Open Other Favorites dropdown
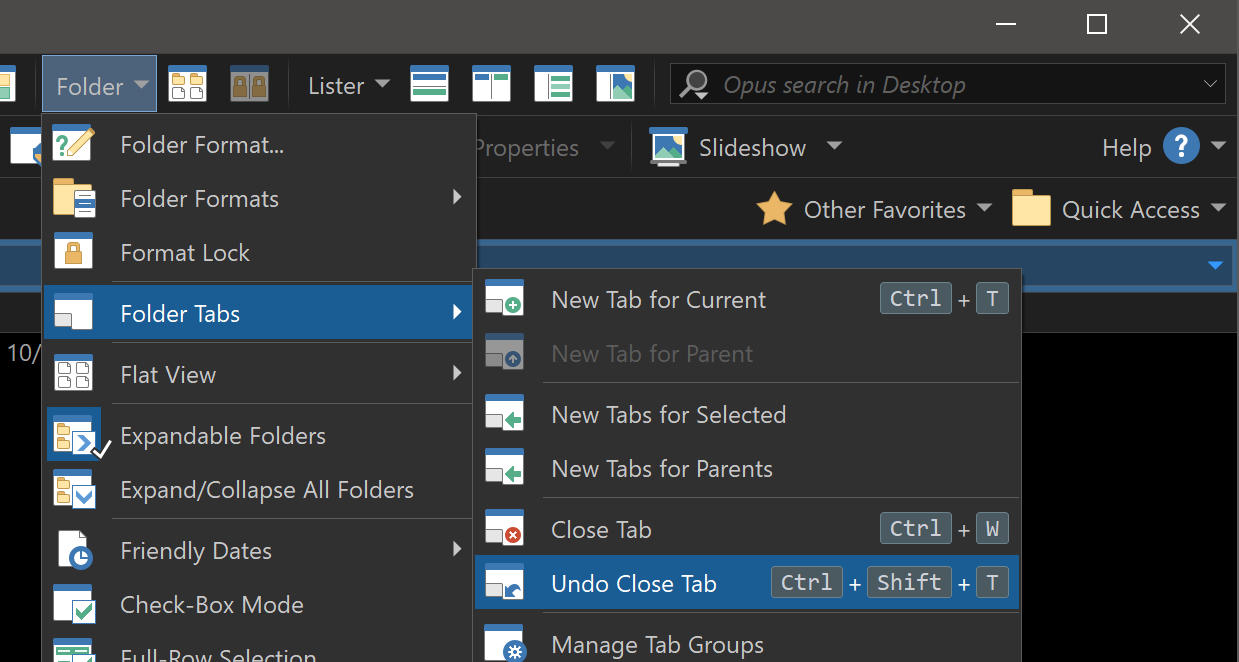The image size is (1239, 662). 874,209
